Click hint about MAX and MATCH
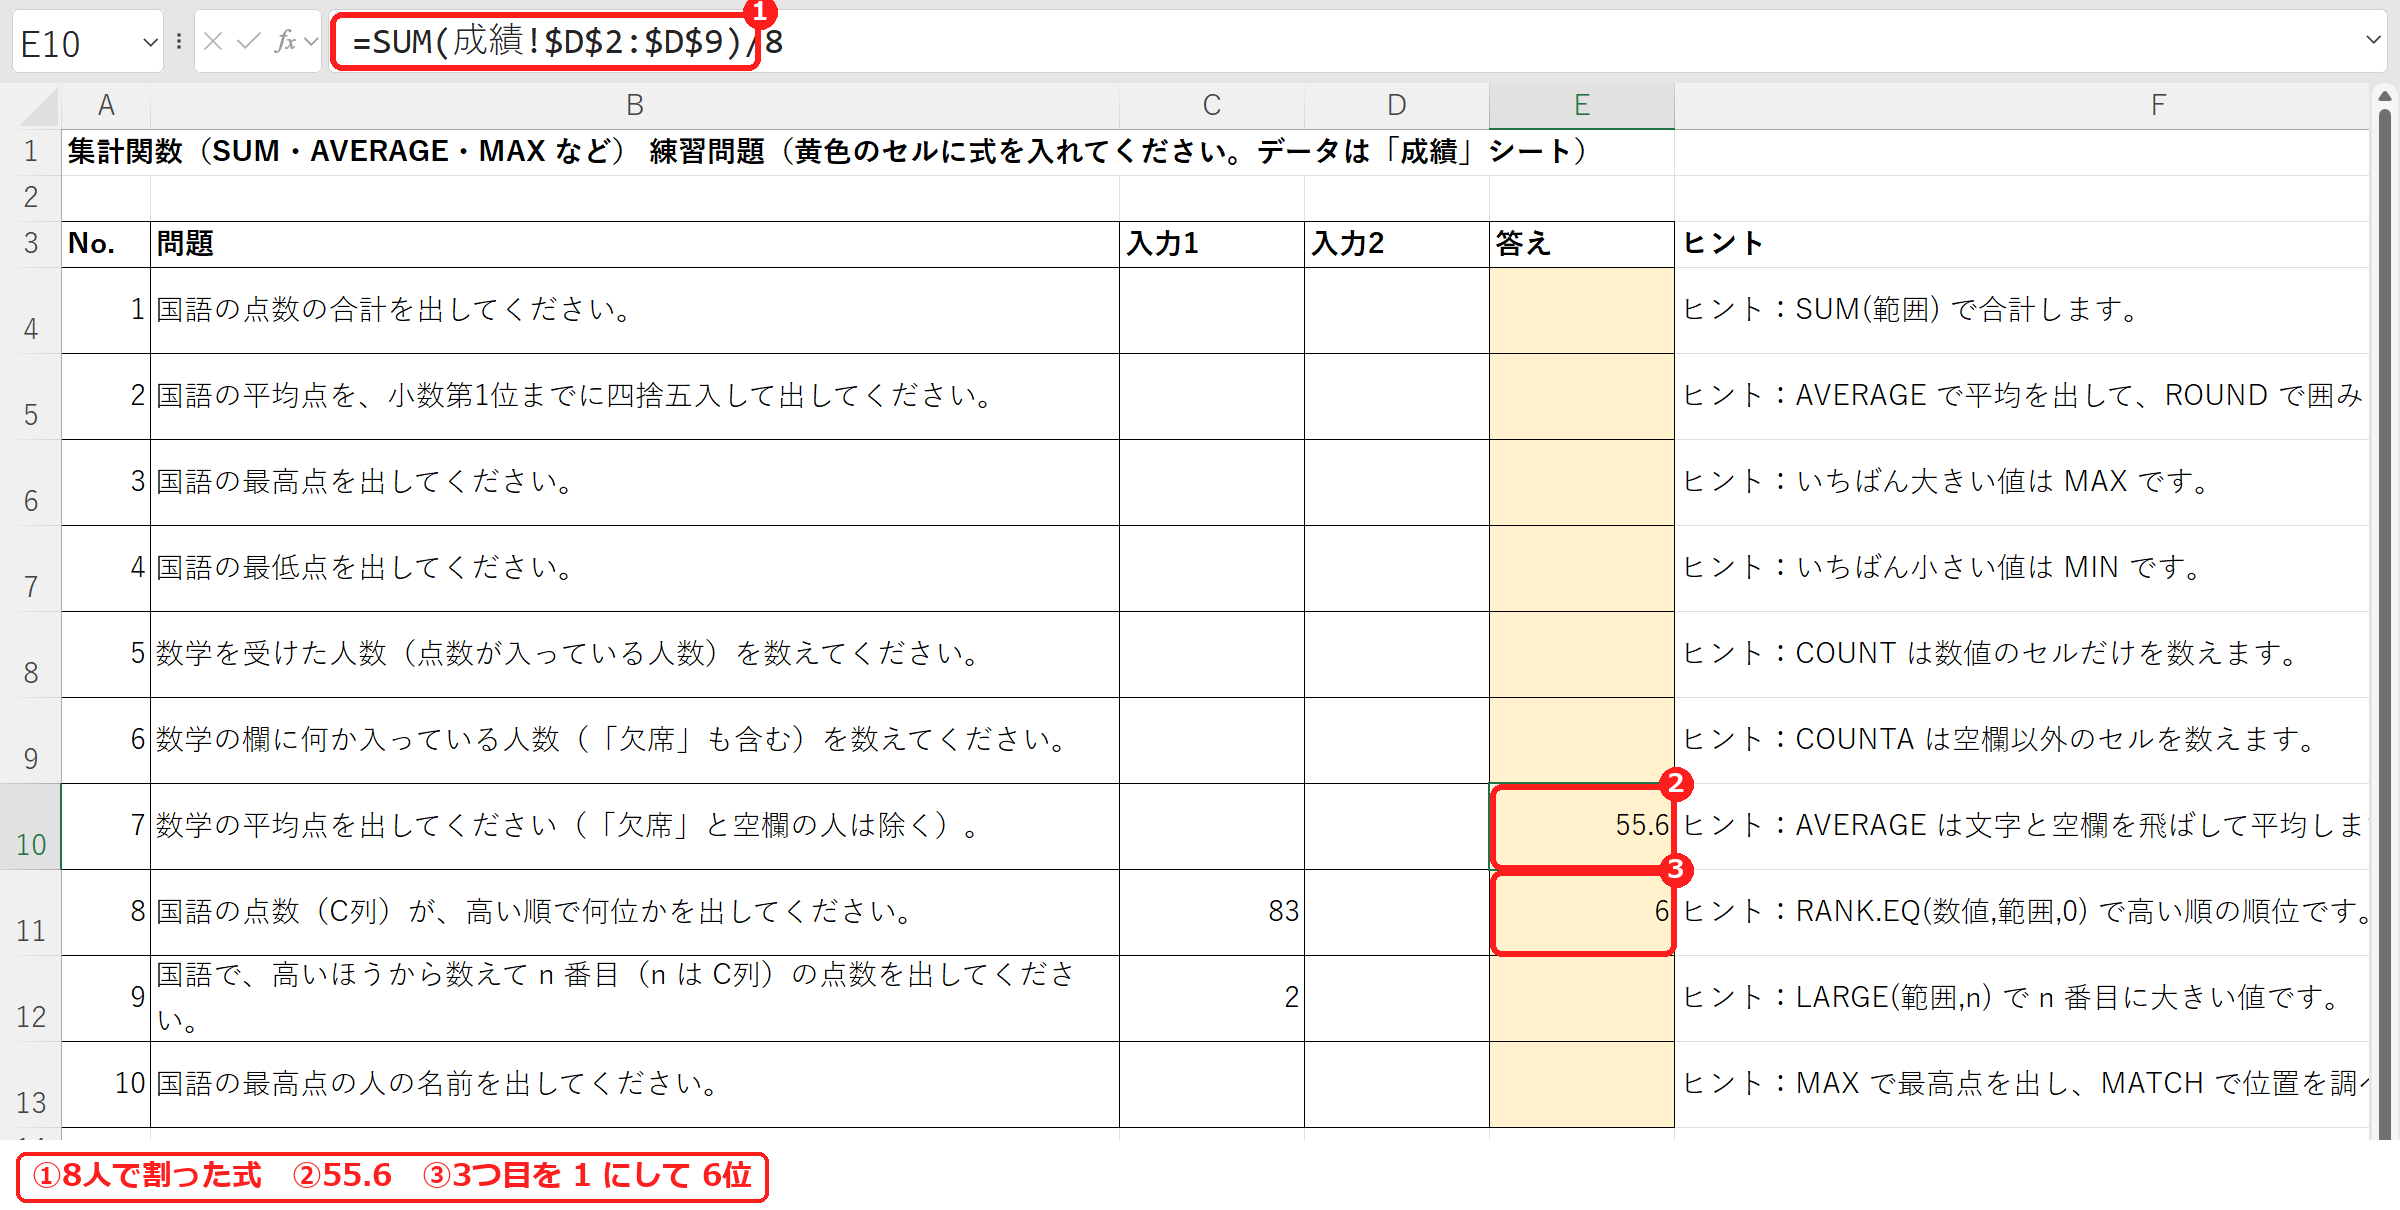Screen dimensions: 2400x1210 coord(2022,1084)
